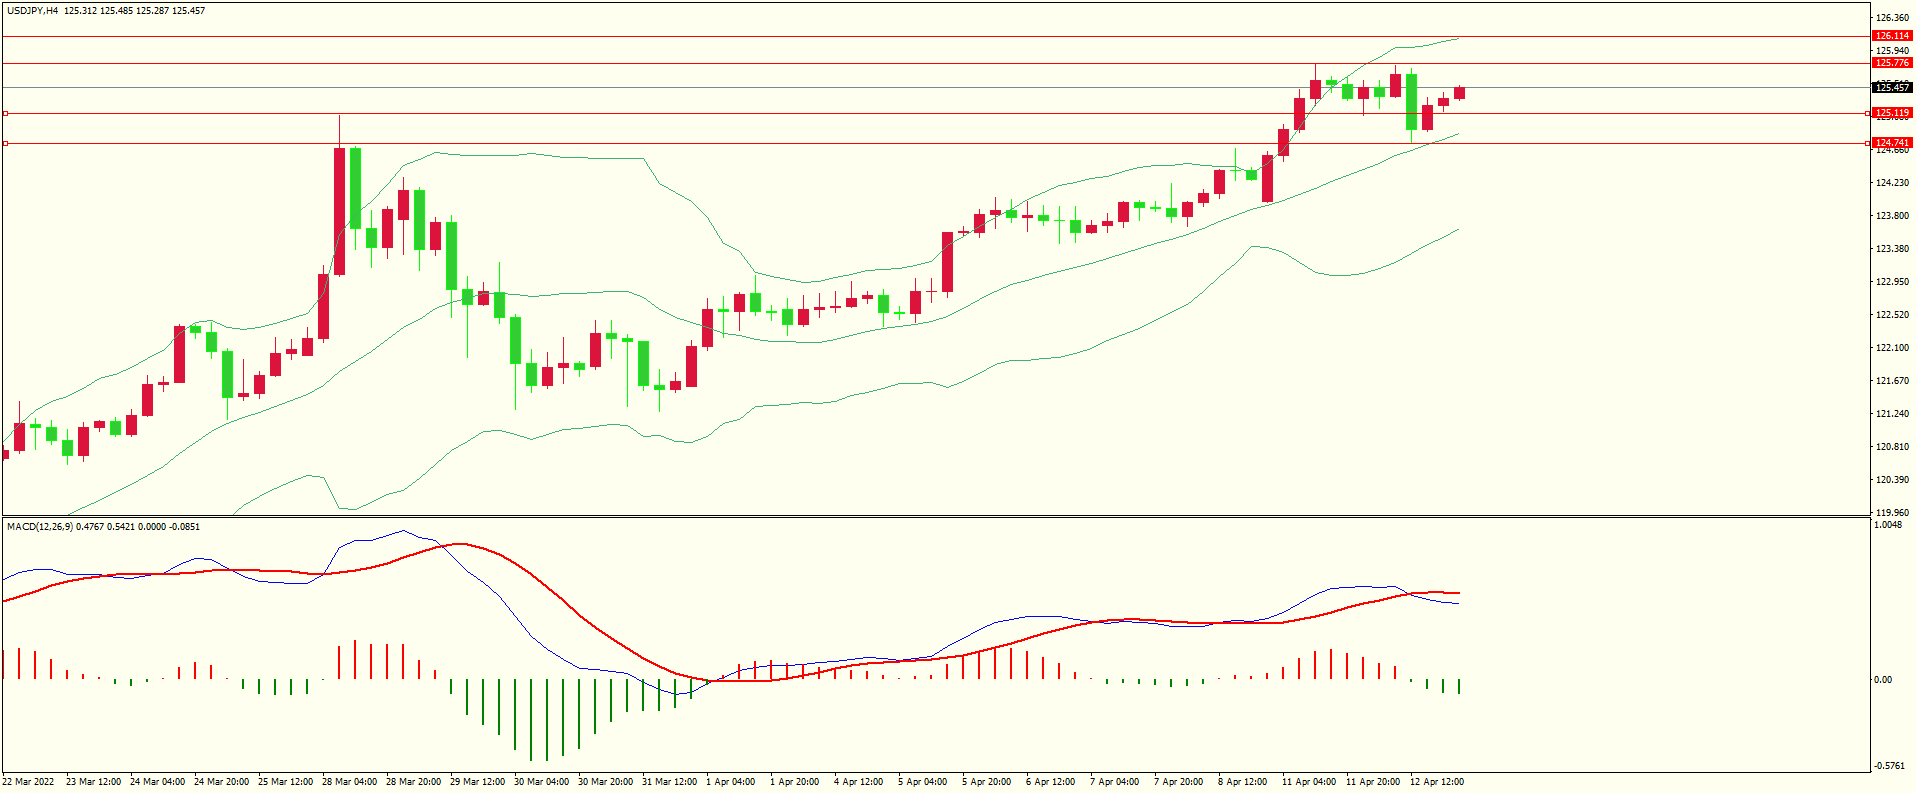Click the 12 Apr 12:00 time label
Viewport: 1916px width, 793px height.
1437,782
